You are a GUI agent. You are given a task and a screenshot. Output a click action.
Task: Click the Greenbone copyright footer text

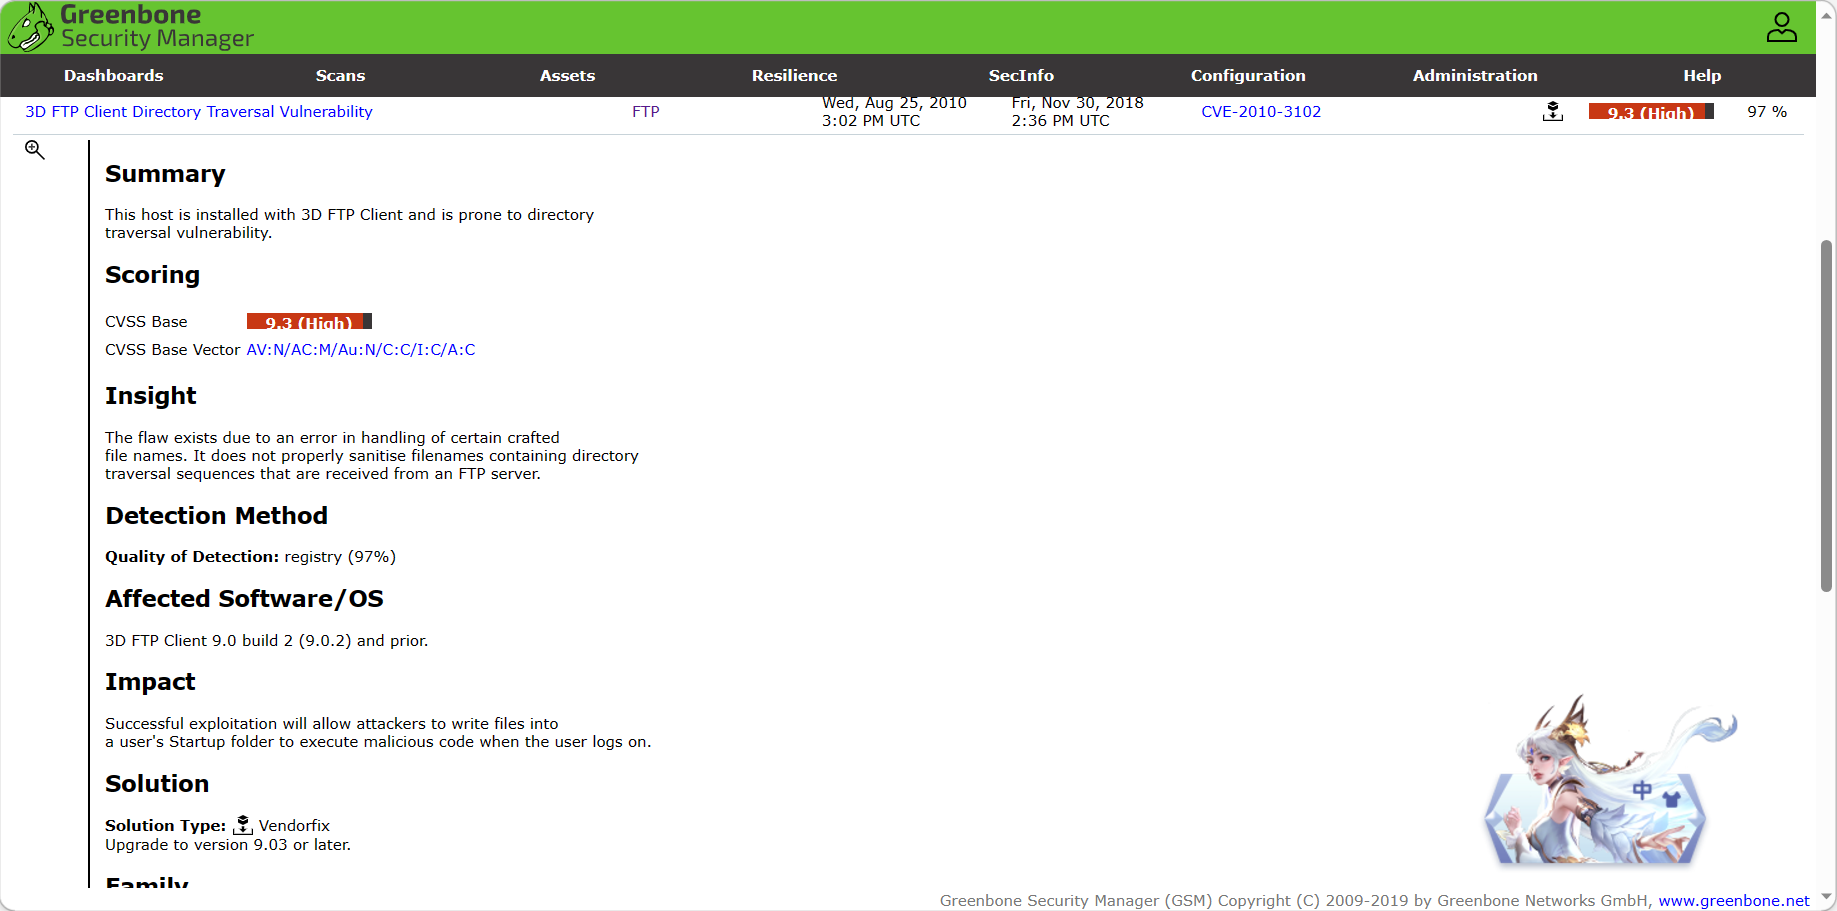pyautogui.click(x=1296, y=901)
